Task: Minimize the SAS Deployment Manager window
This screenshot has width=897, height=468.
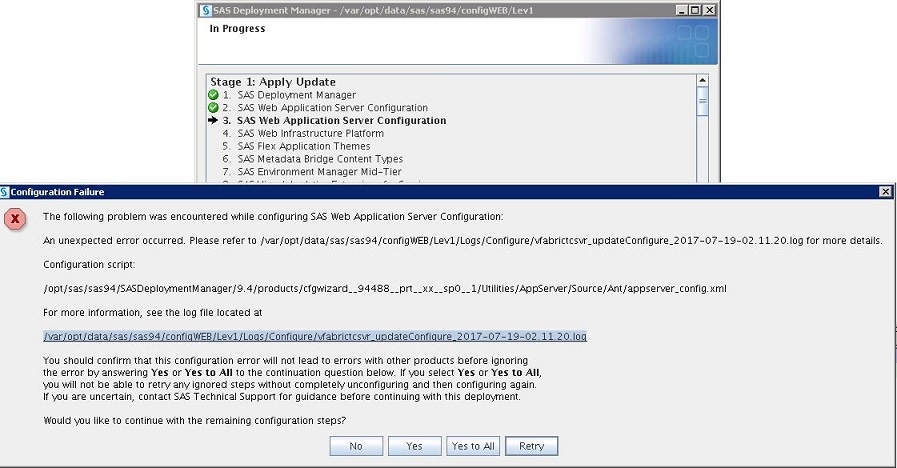Action: pyautogui.click(x=680, y=10)
